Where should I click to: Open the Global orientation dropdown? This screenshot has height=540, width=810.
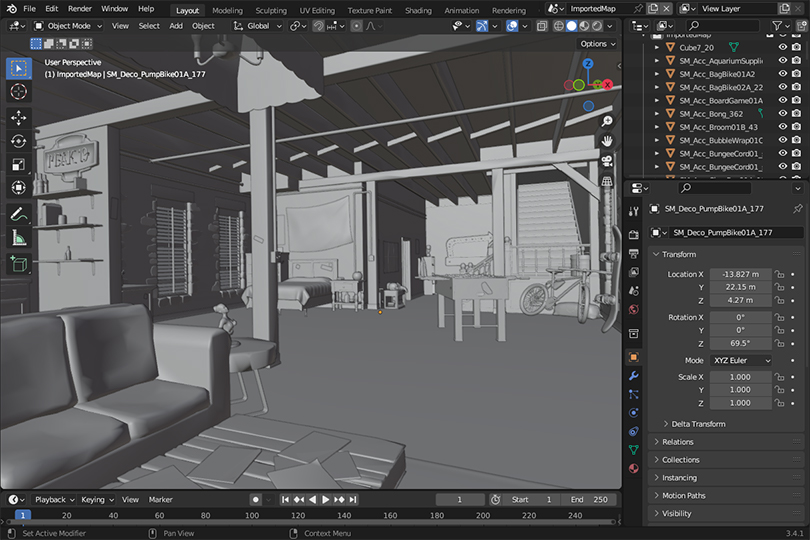[257, 26]
